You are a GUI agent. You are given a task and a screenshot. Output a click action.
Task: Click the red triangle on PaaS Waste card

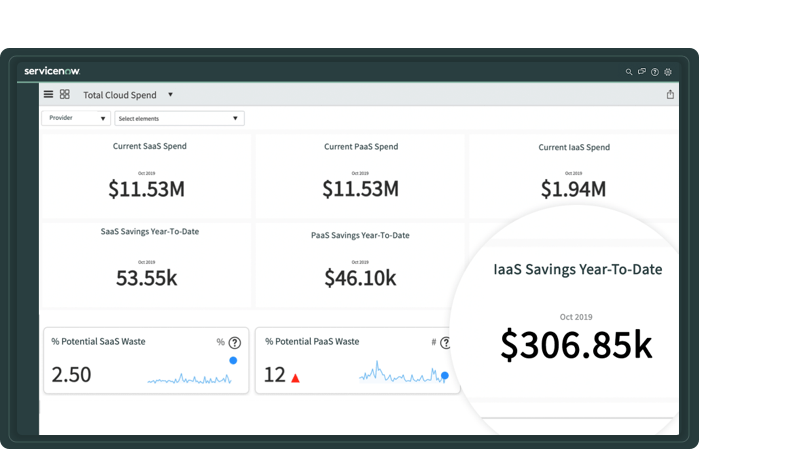coord(295,378)
